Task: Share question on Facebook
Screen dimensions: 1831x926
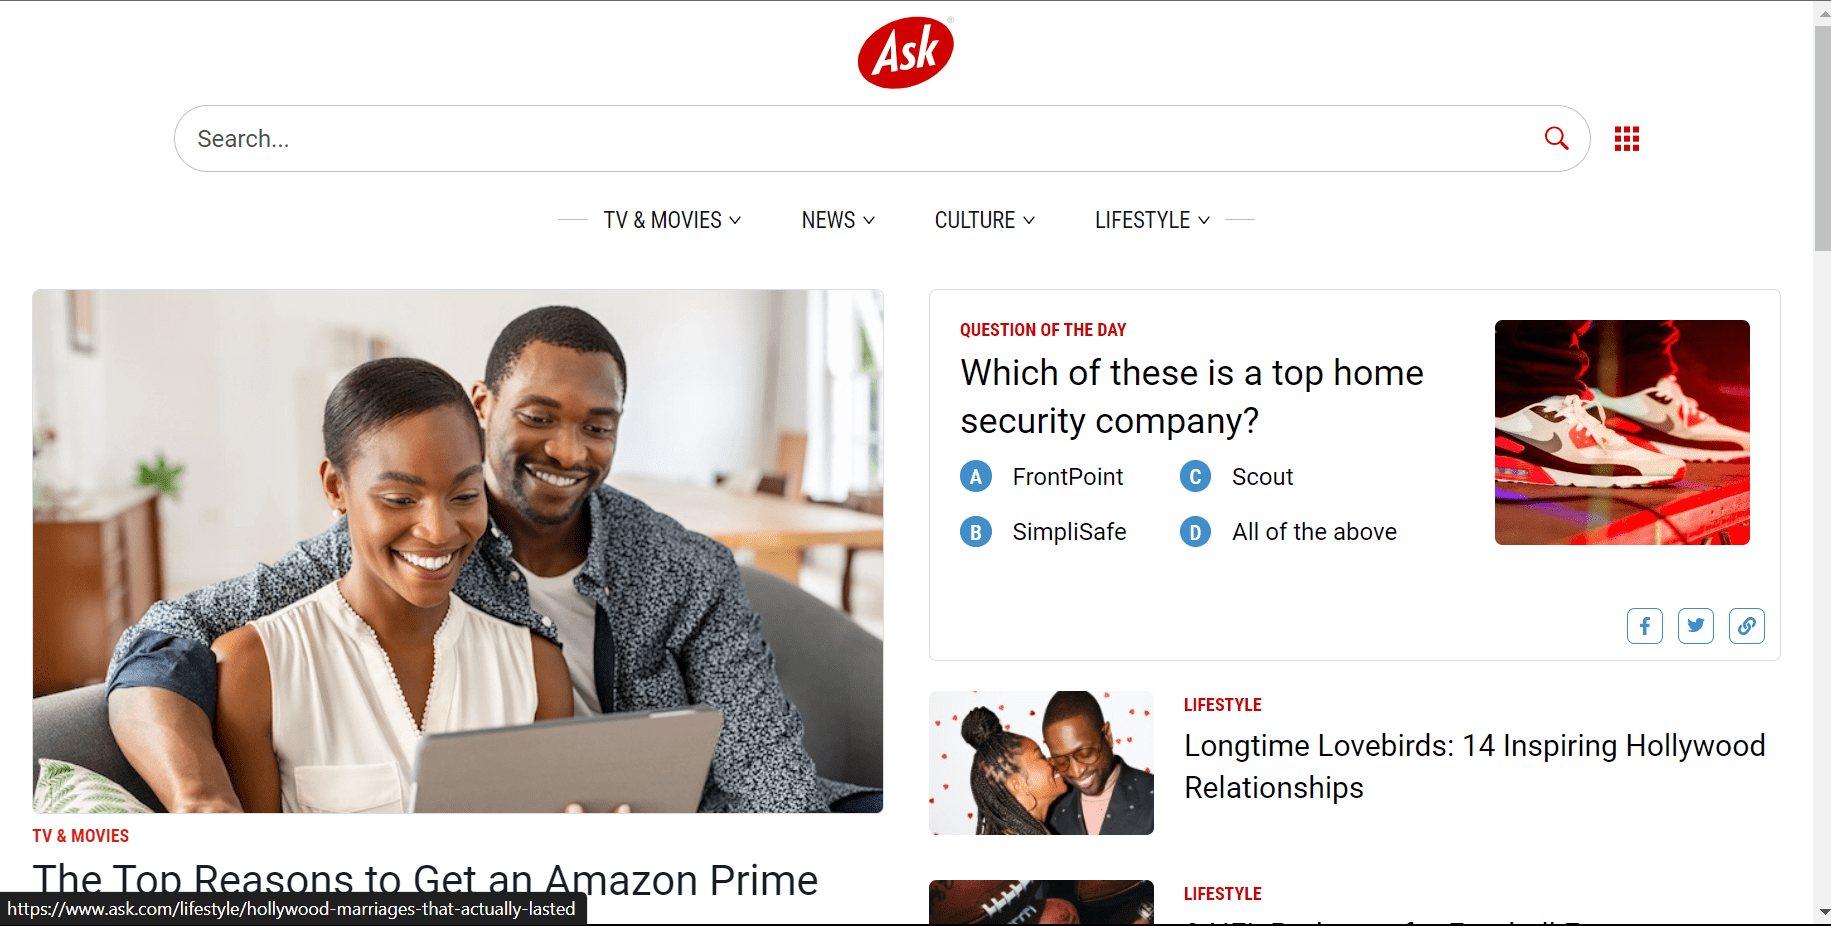Action: [x=1645, y=626]
